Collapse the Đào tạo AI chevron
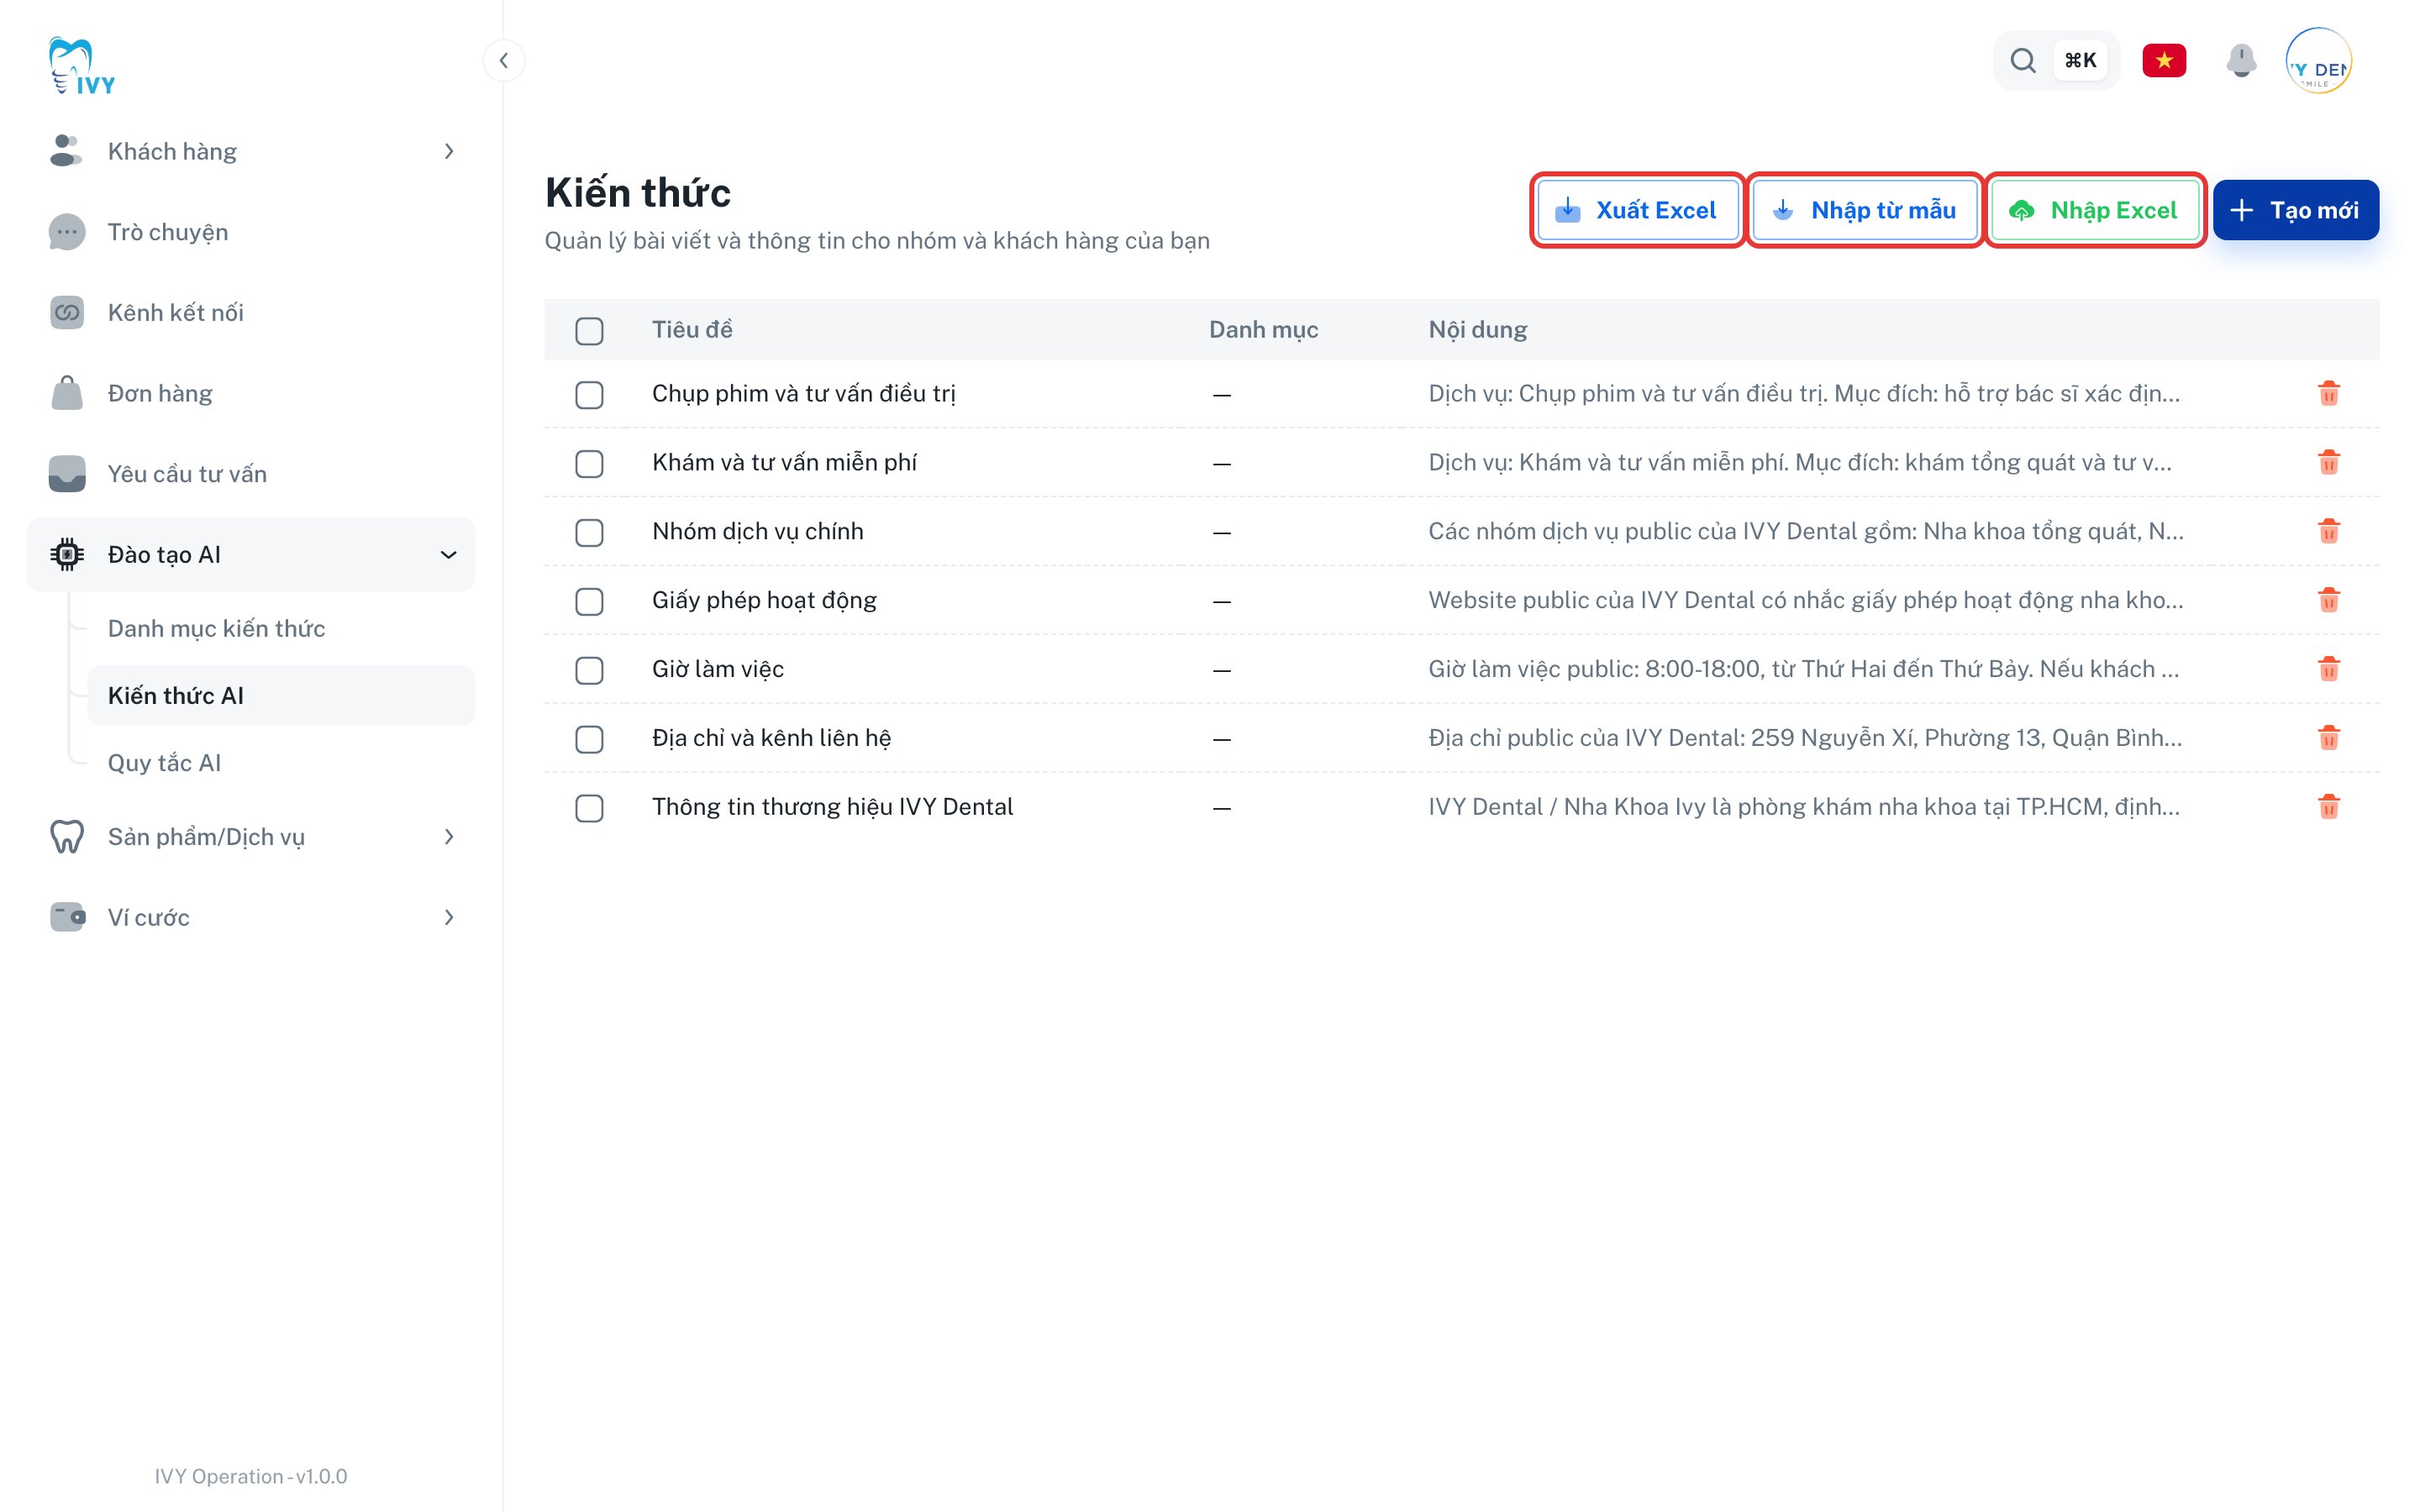Screen dimensions: 2420x1512 click(449, 554)
